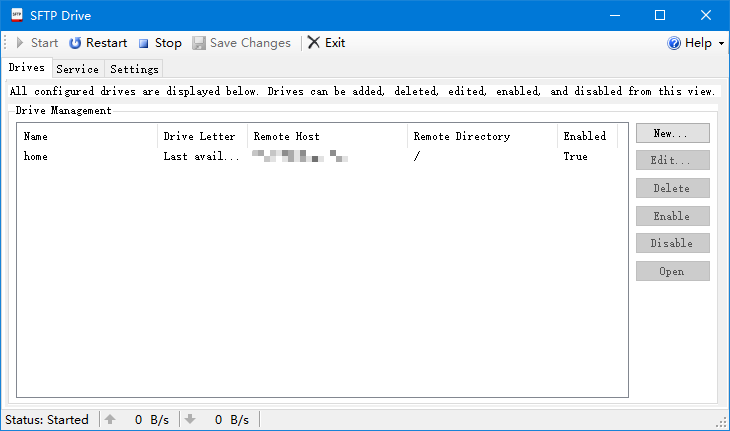This screenshot has height=431, width=730.
Task: Click the SFTP Drive title bar icon
Action: tap(16, 15)
